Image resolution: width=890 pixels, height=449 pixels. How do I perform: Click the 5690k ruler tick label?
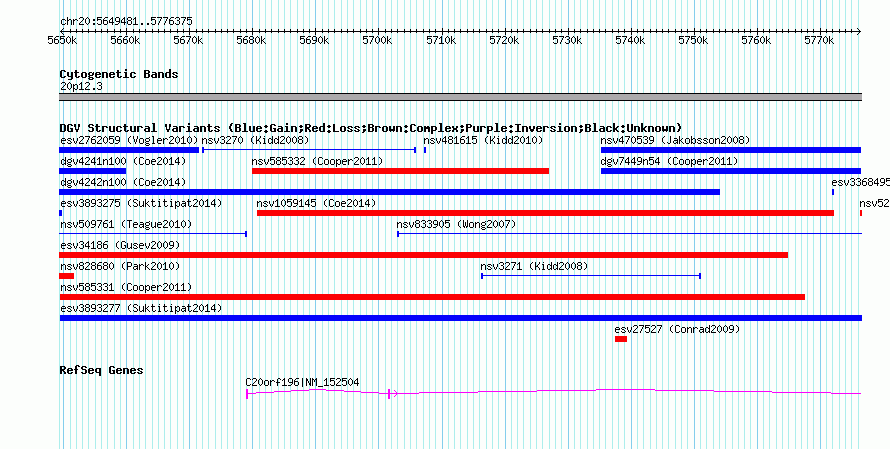pos(314,41)
